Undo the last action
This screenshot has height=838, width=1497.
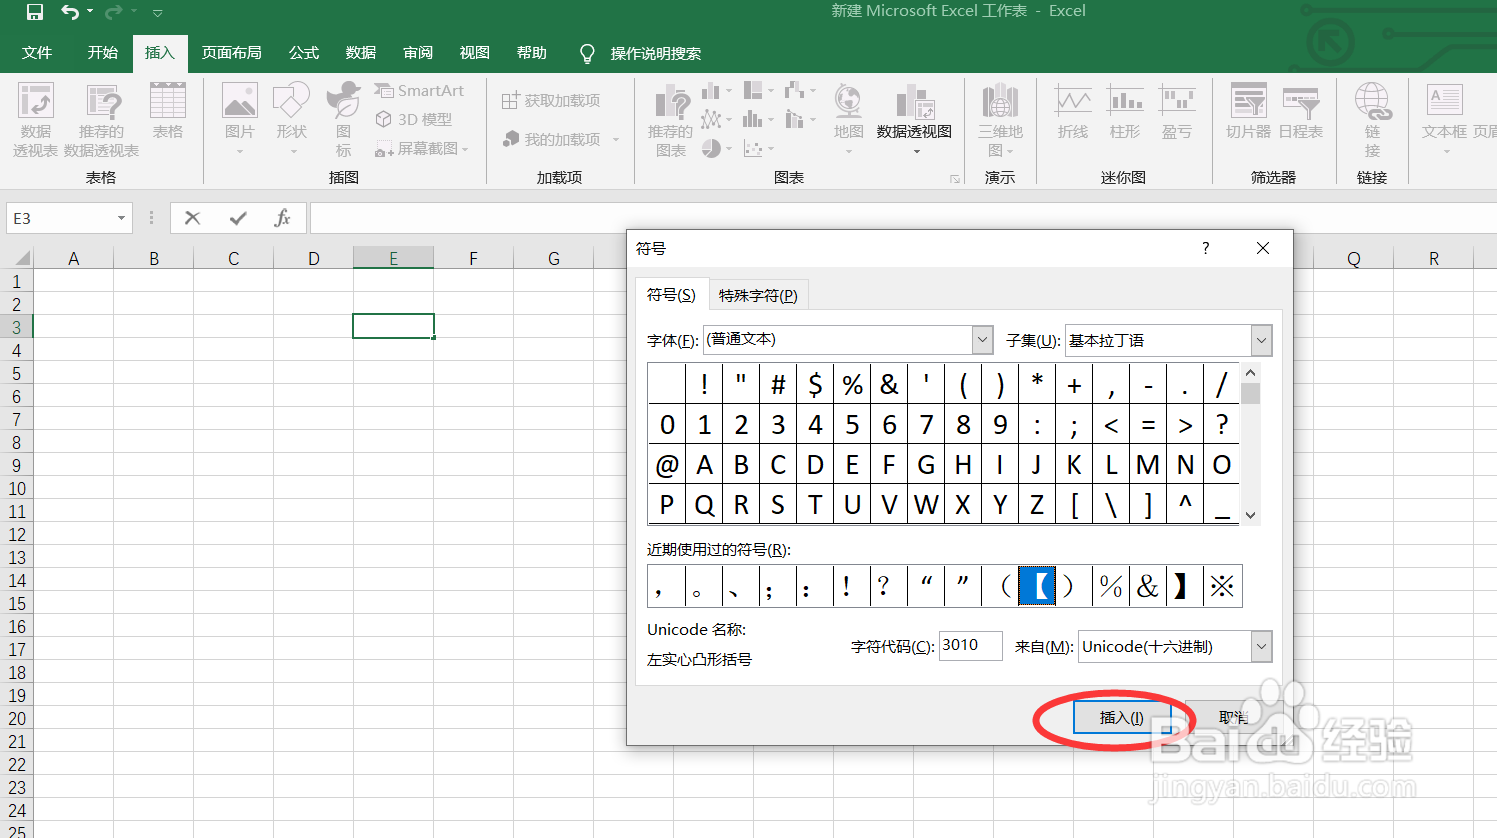pos(69,12)
